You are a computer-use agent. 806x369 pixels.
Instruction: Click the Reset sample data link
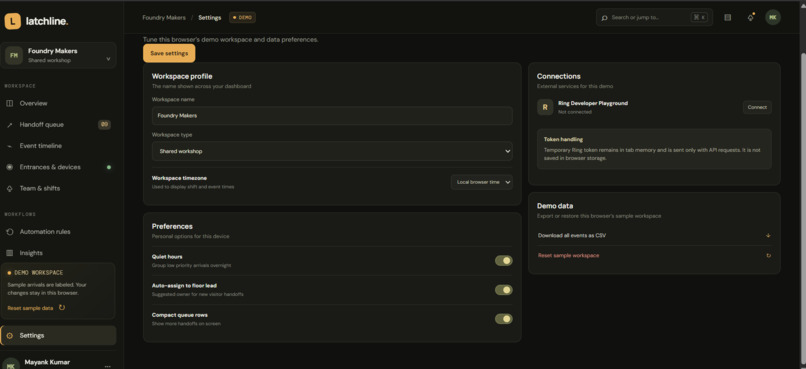point(30,308)
